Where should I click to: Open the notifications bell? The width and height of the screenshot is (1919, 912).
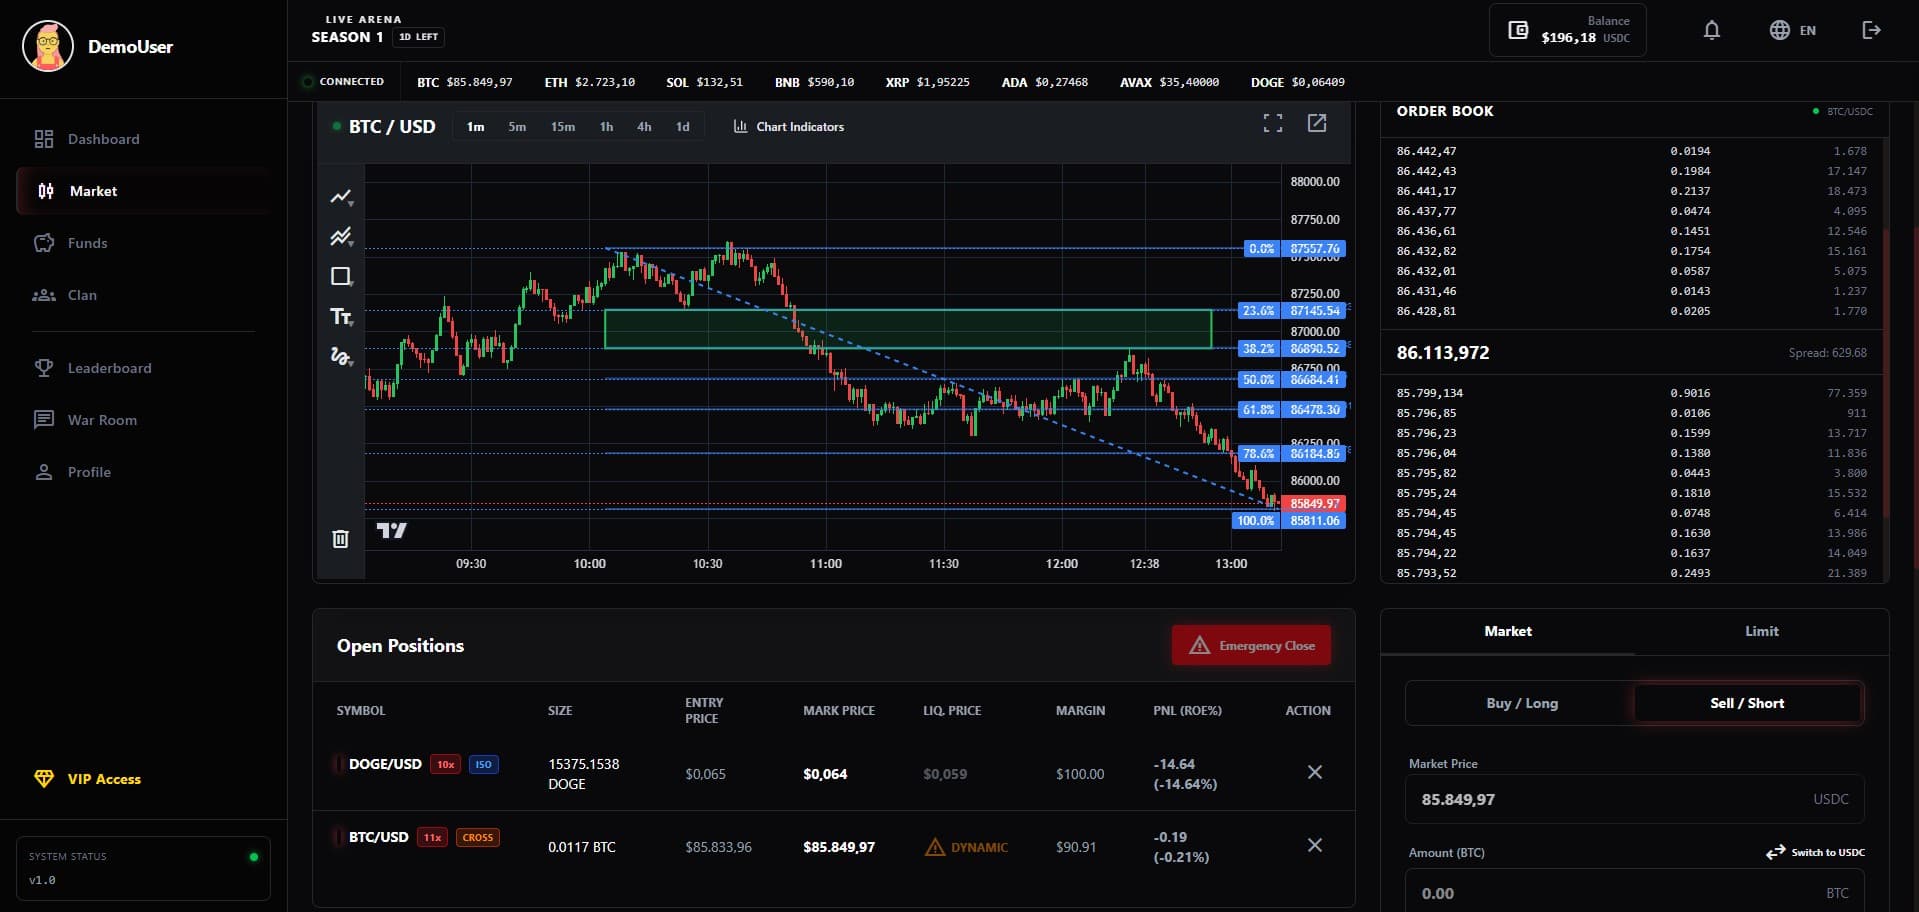[1712, 30]
